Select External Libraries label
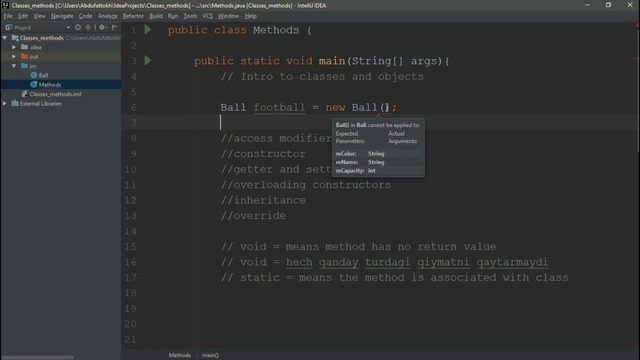The height and width of the screenshot is (360, 640). (x=41, y=103)
